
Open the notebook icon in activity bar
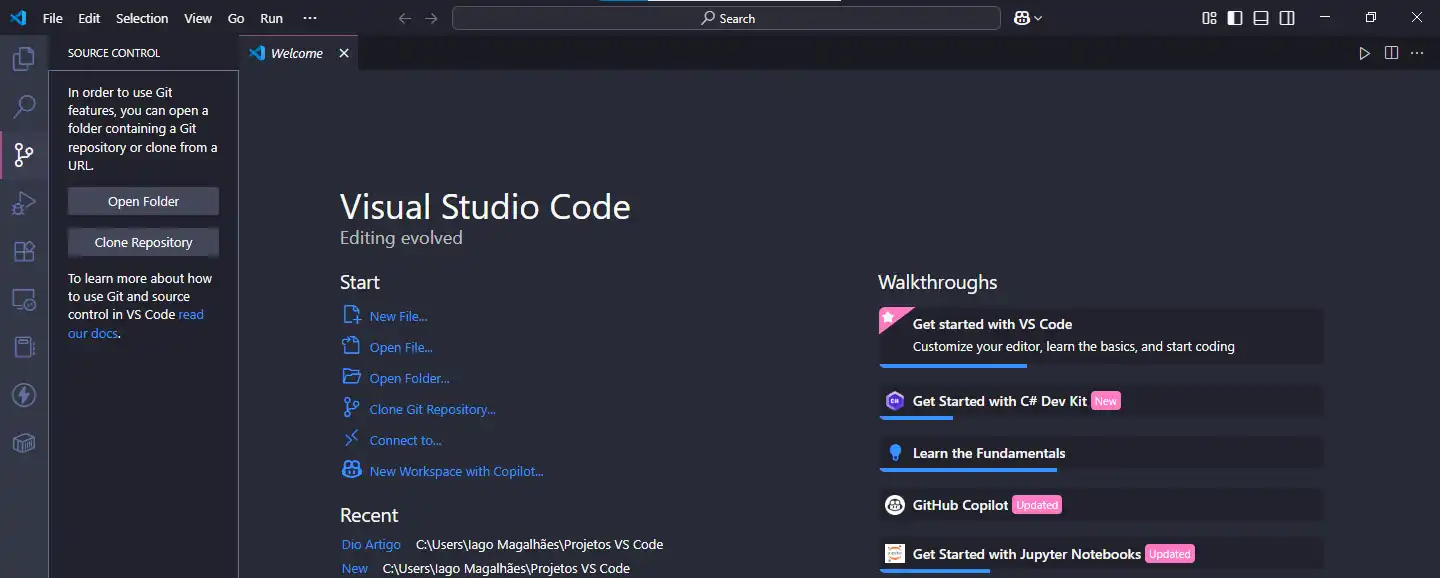pos(23,347)
